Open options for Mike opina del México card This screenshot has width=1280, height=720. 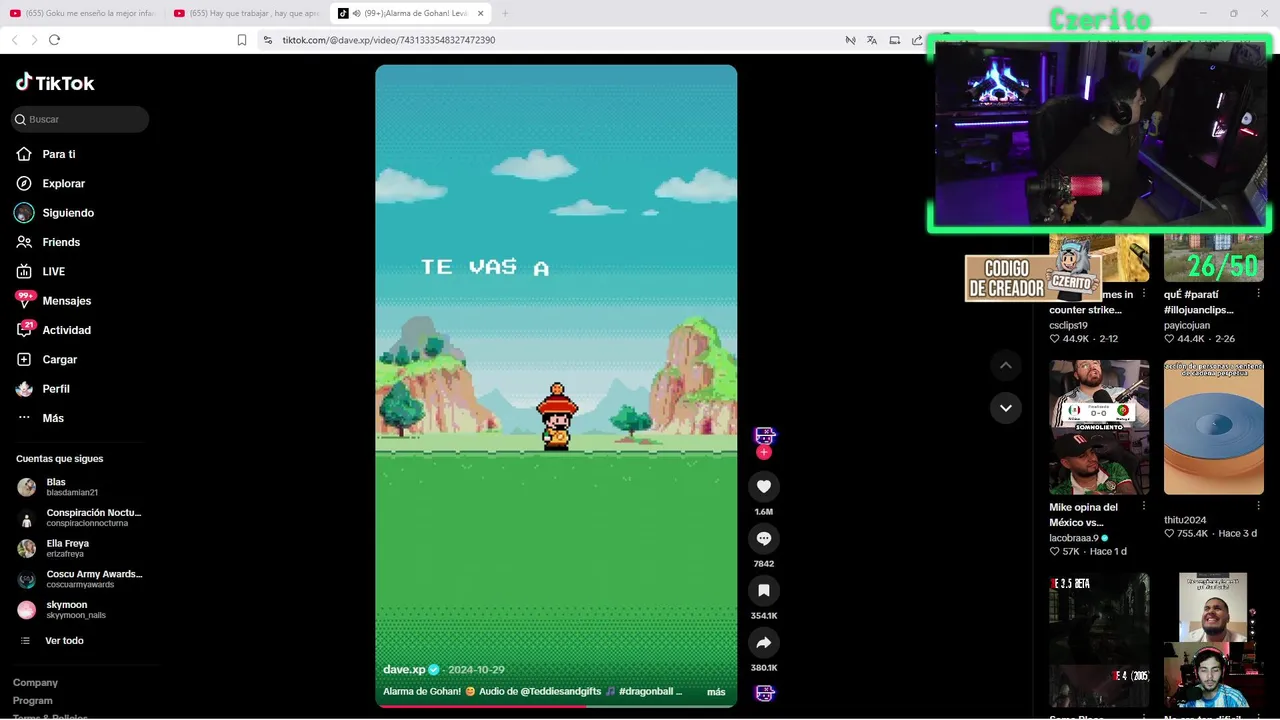pos(1144,507)
